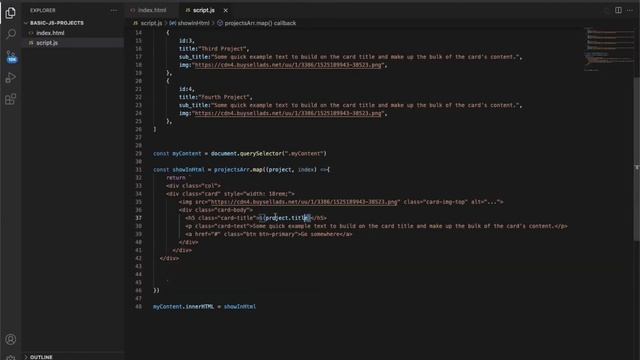Open index.html in the Explorer tree

(x=50, y=33)
